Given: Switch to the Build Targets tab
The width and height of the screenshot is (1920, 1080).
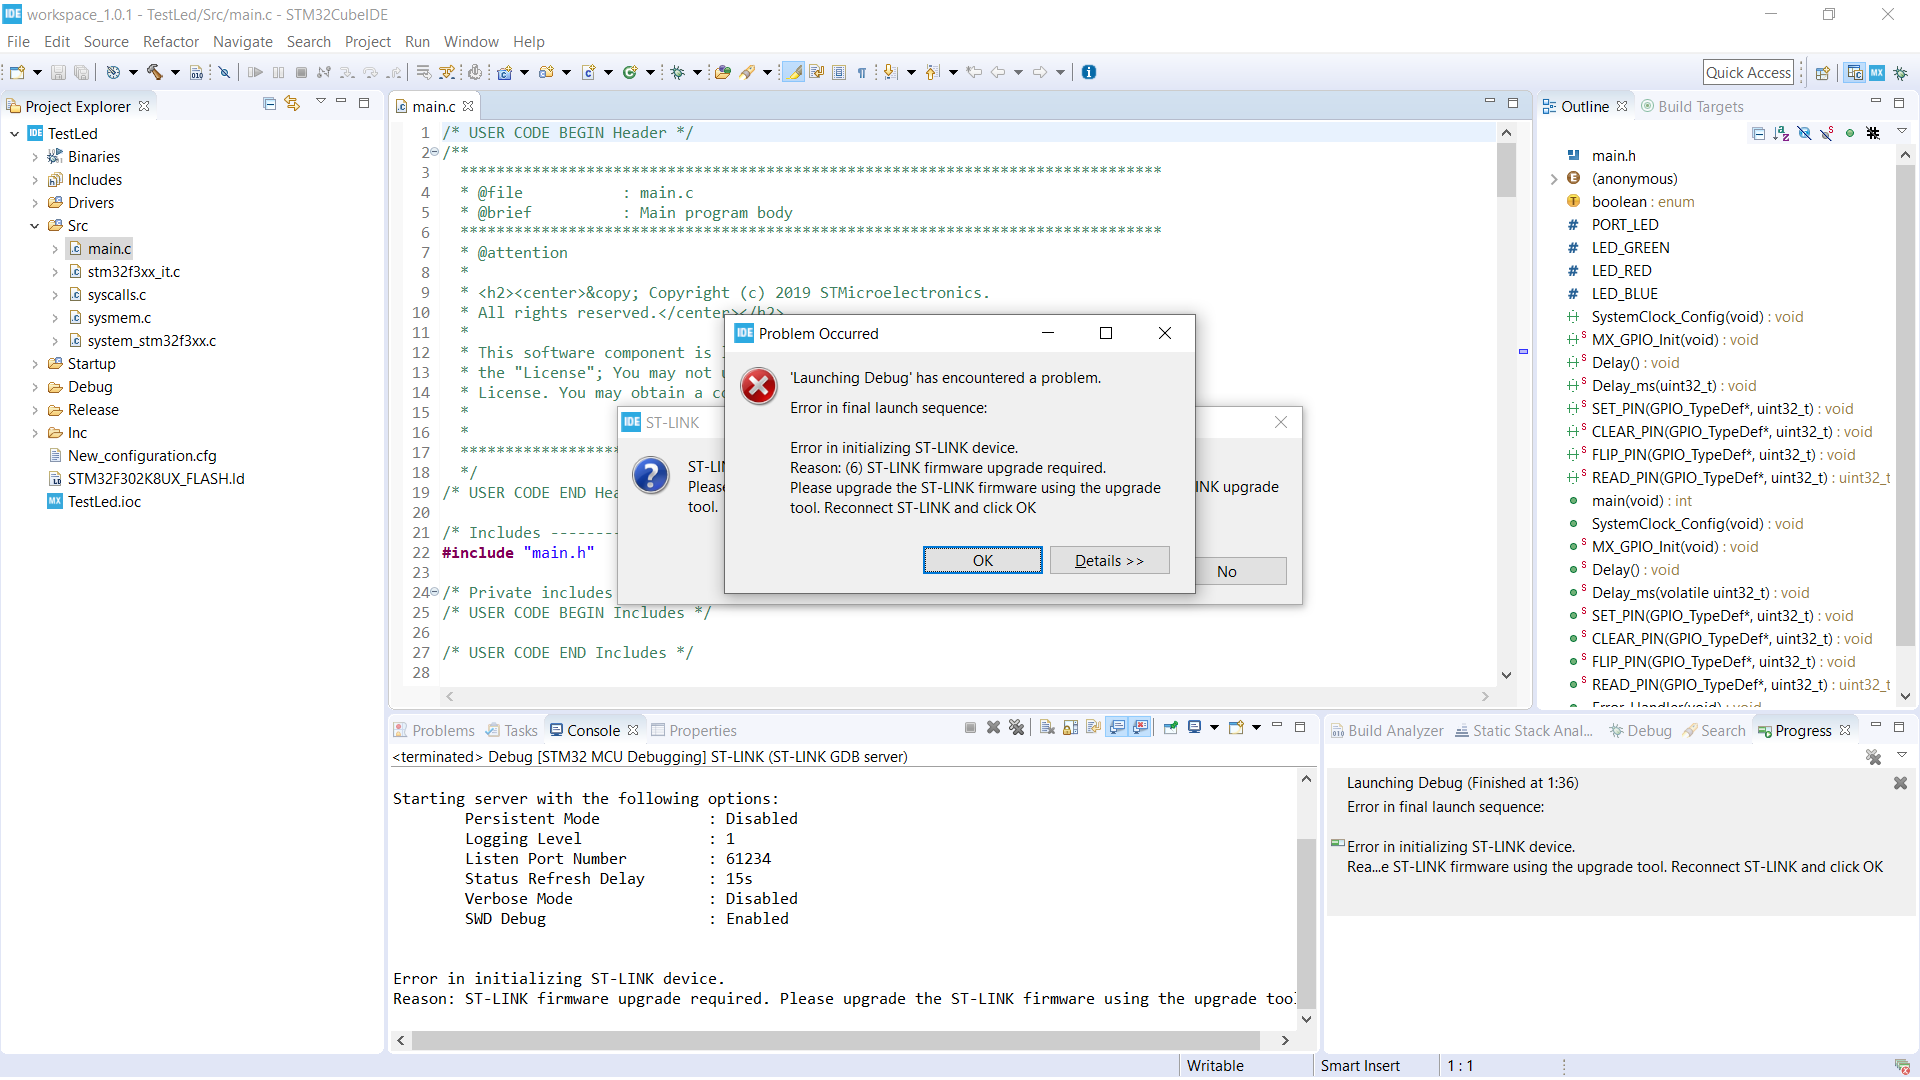Looking at the screenshot, I should pos(1692,107).
